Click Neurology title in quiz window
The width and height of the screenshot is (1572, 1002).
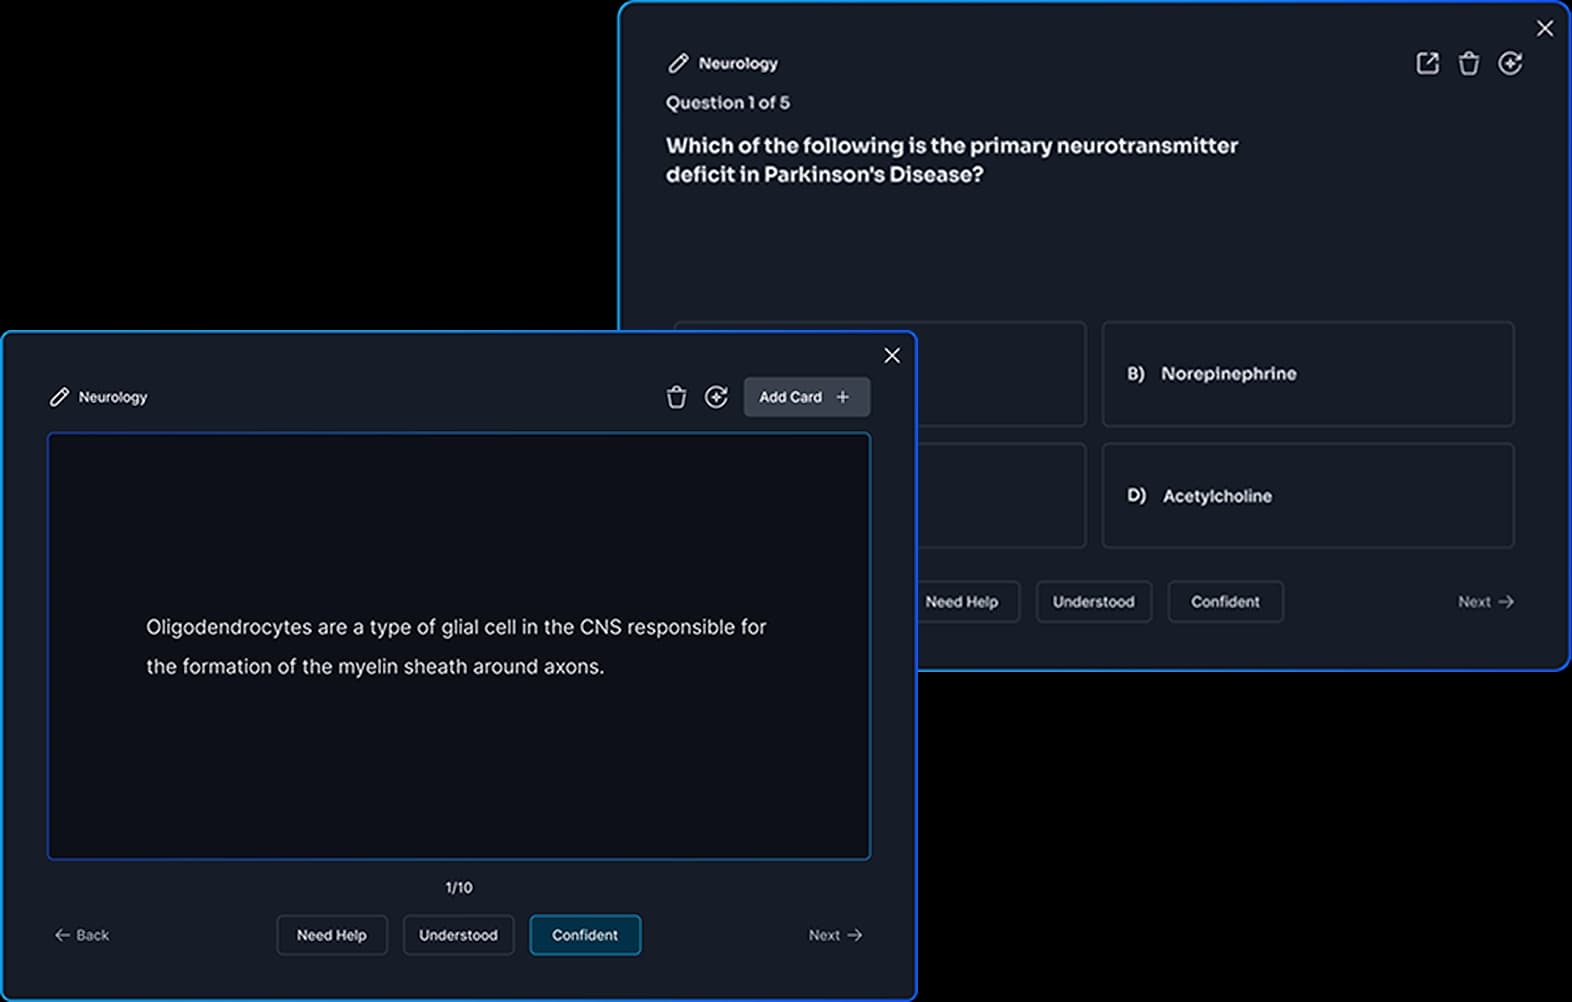click(738, 63)
